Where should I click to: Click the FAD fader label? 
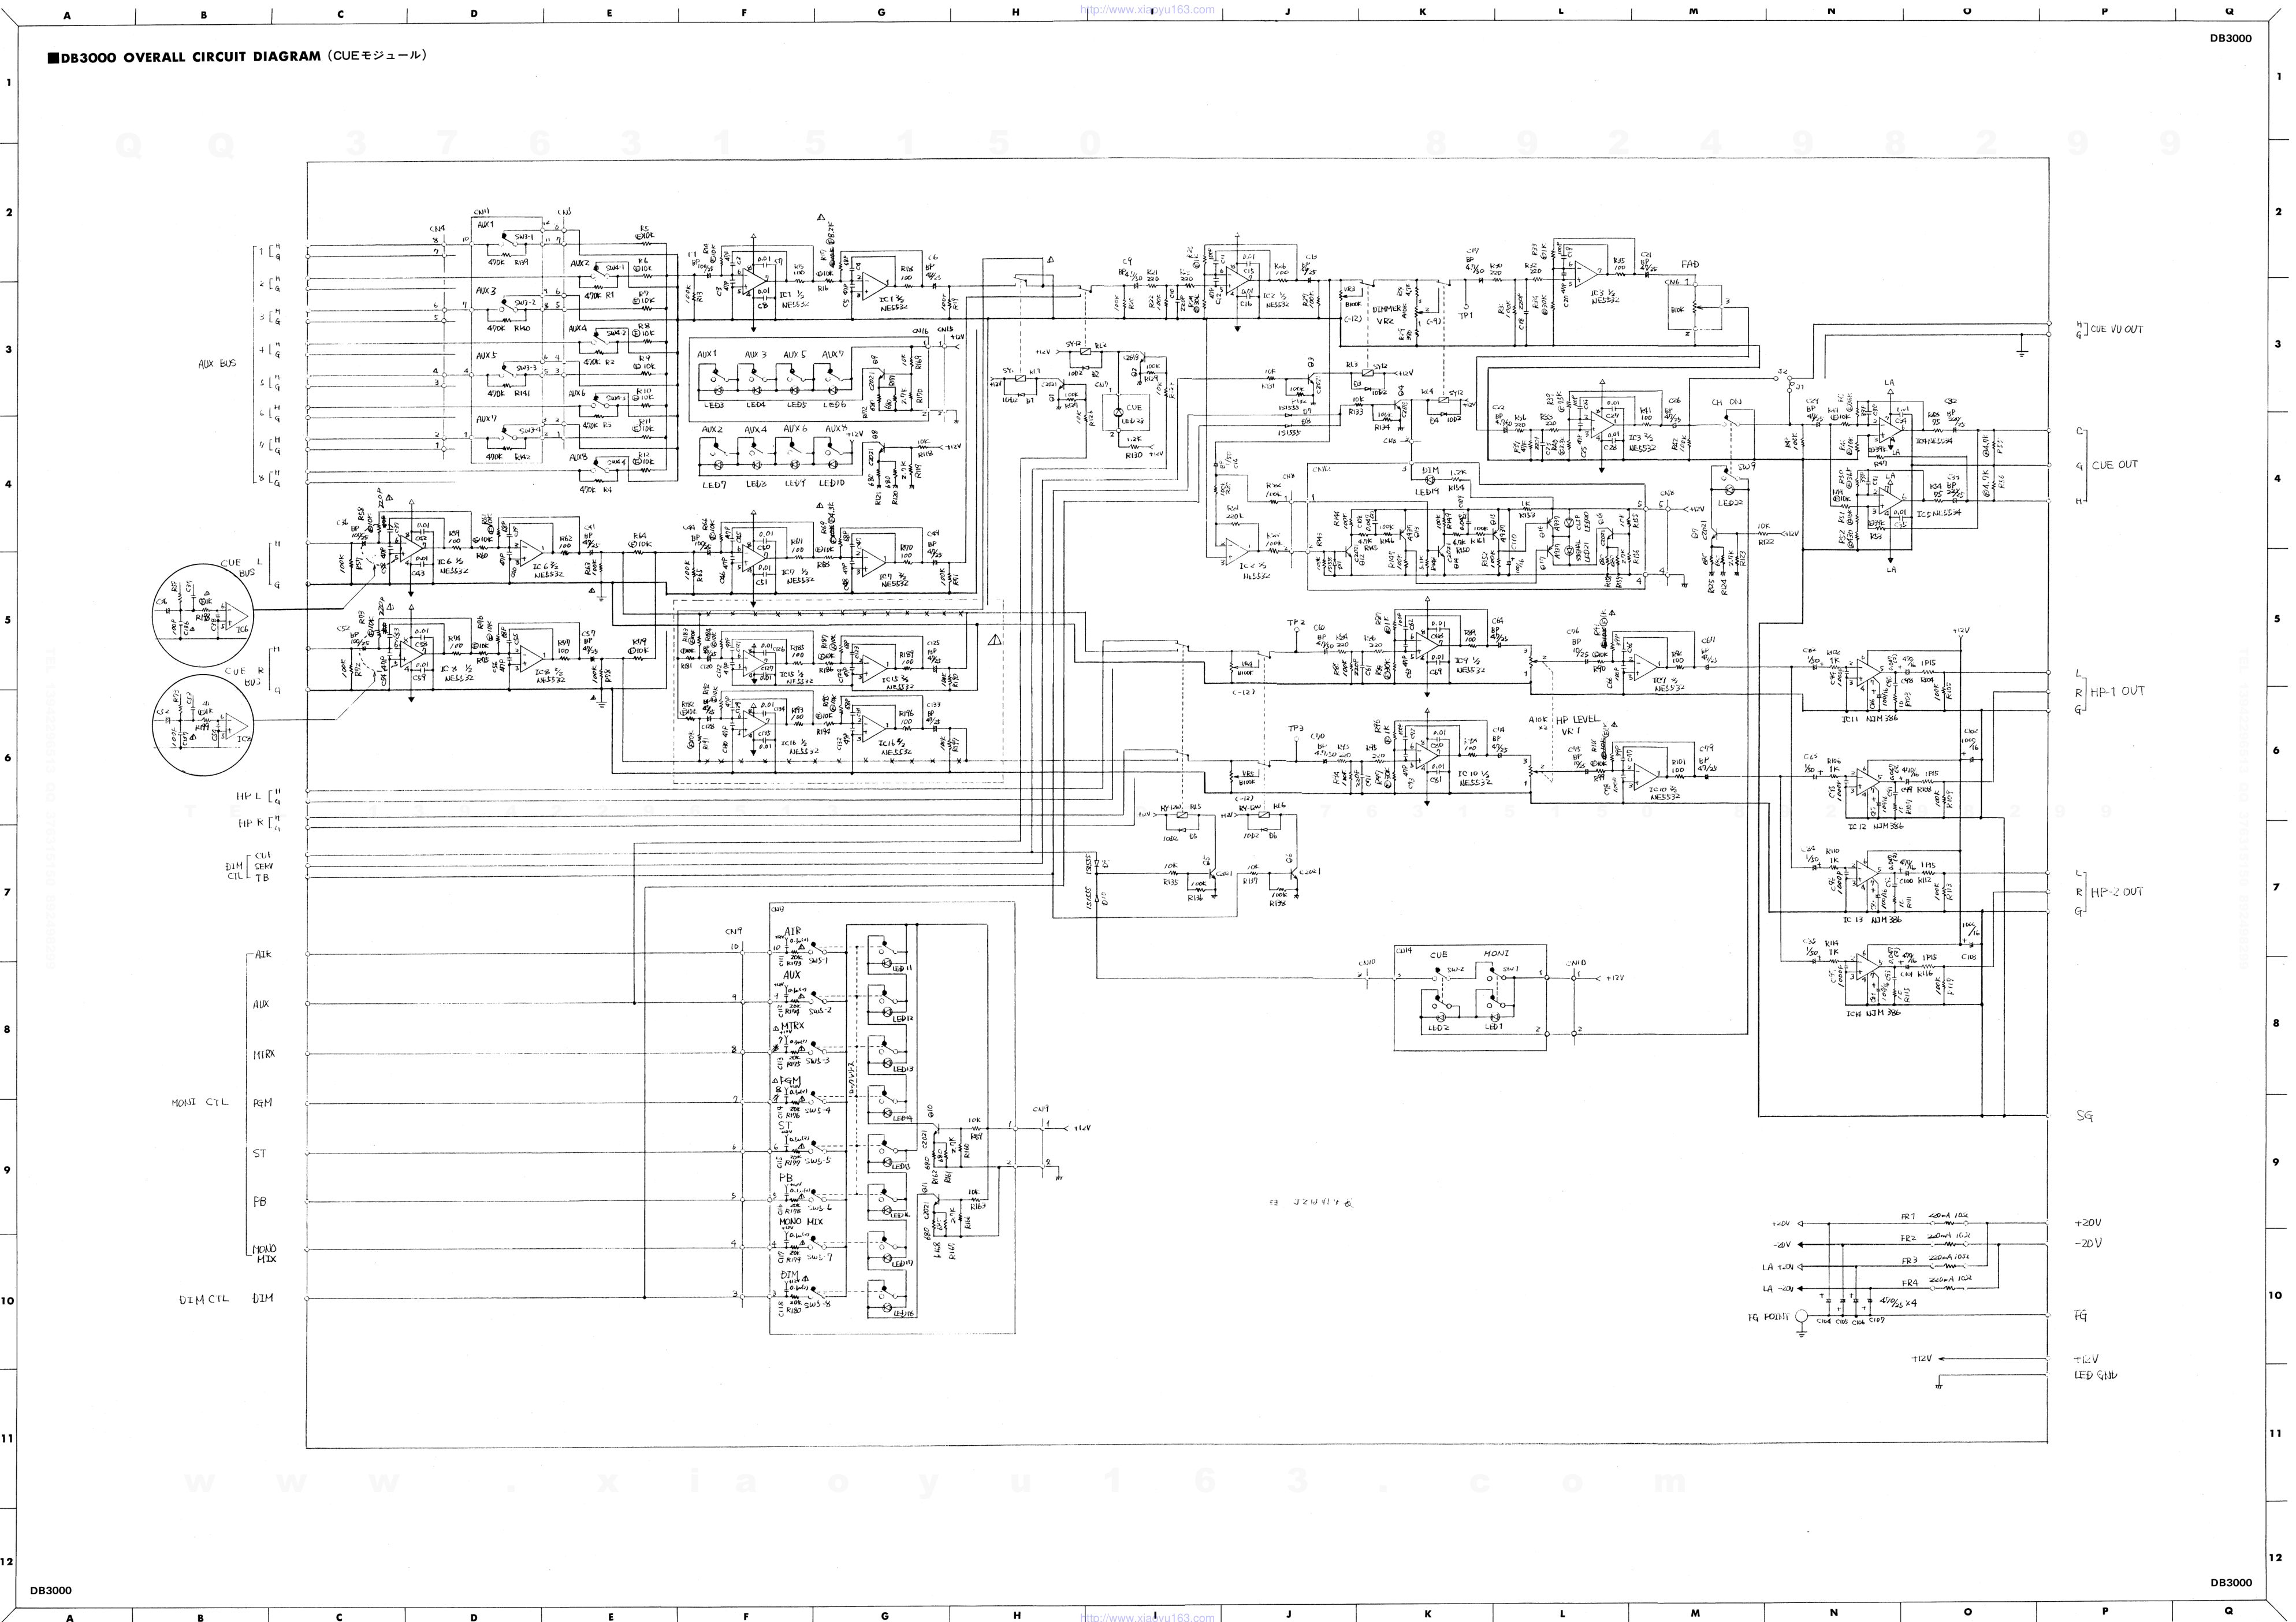coord(1689,265)
